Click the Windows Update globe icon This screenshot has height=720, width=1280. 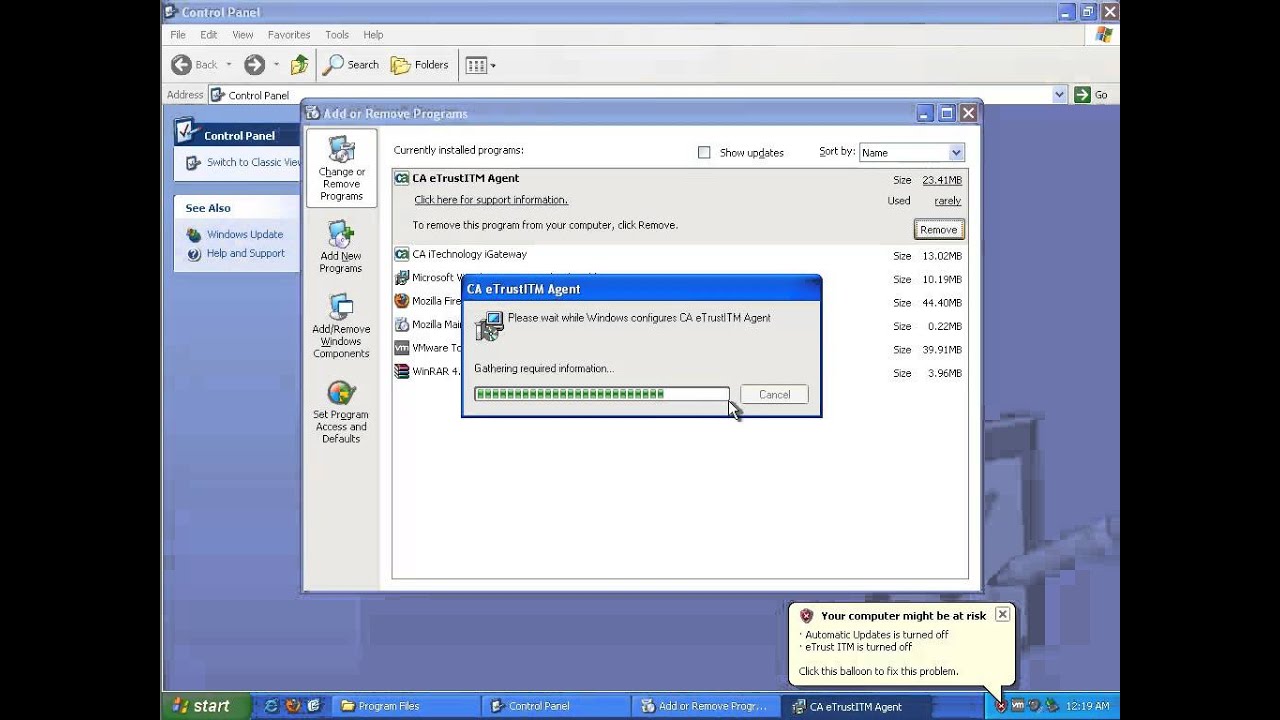[x=194, y=235]
